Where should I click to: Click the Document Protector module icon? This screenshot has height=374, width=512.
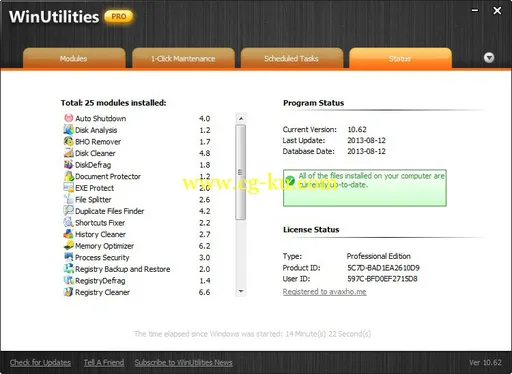click(x=69, y=176)
